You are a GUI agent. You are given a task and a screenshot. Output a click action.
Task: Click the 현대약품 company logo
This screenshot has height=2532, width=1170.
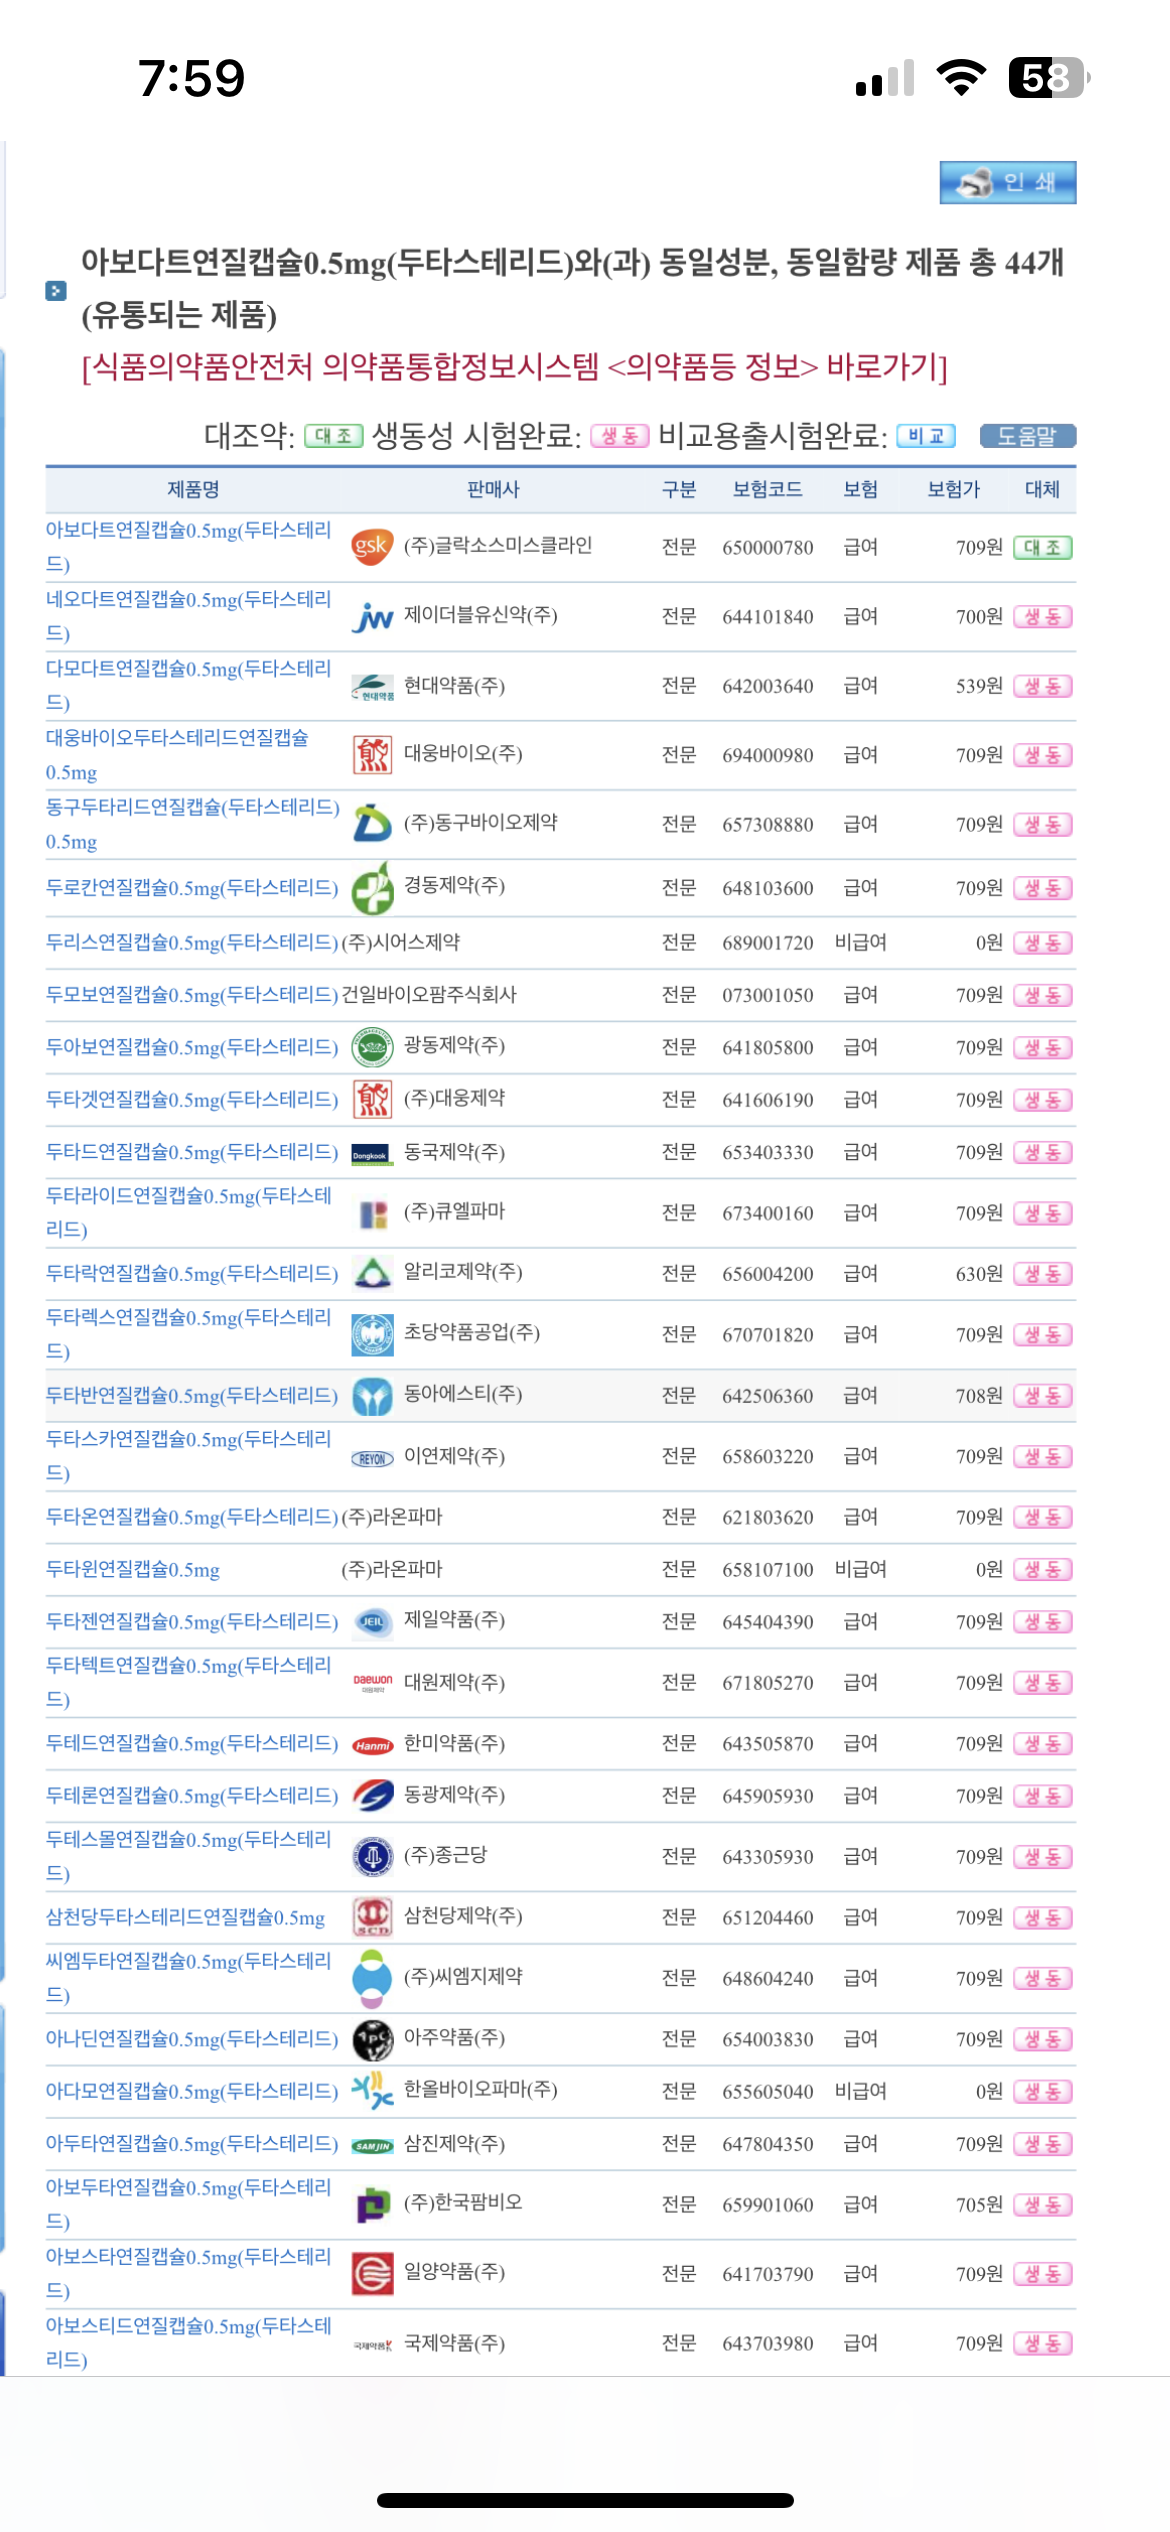[x=372, y=686]
